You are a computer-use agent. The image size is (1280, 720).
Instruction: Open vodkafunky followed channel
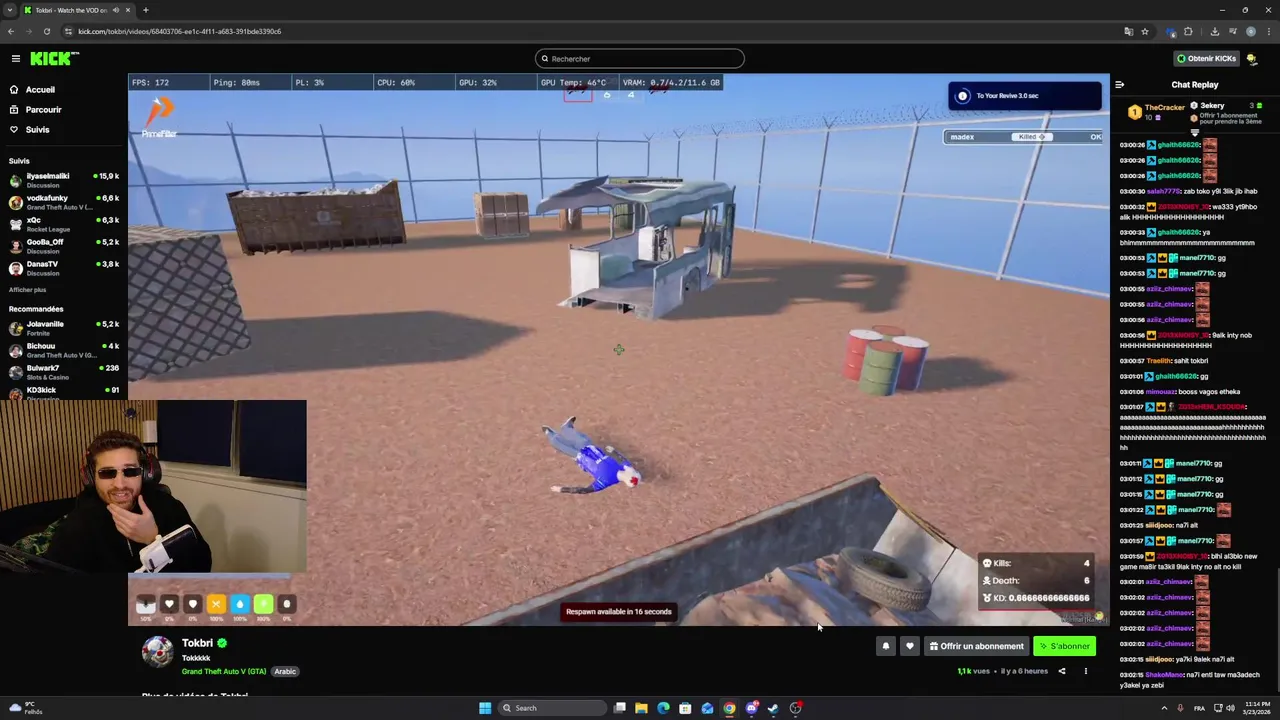pos(64,202)
